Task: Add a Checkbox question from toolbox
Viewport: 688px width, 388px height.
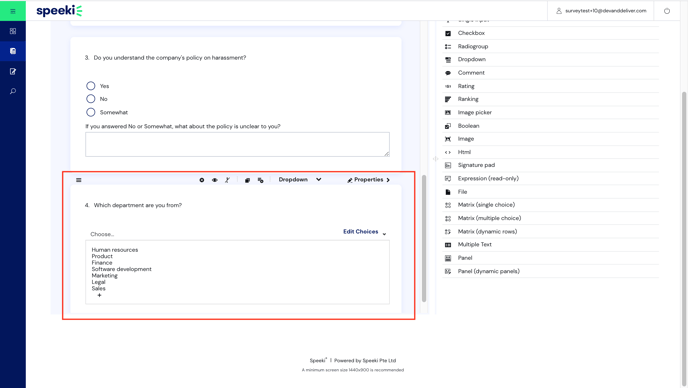Action: tap(471, 33)
